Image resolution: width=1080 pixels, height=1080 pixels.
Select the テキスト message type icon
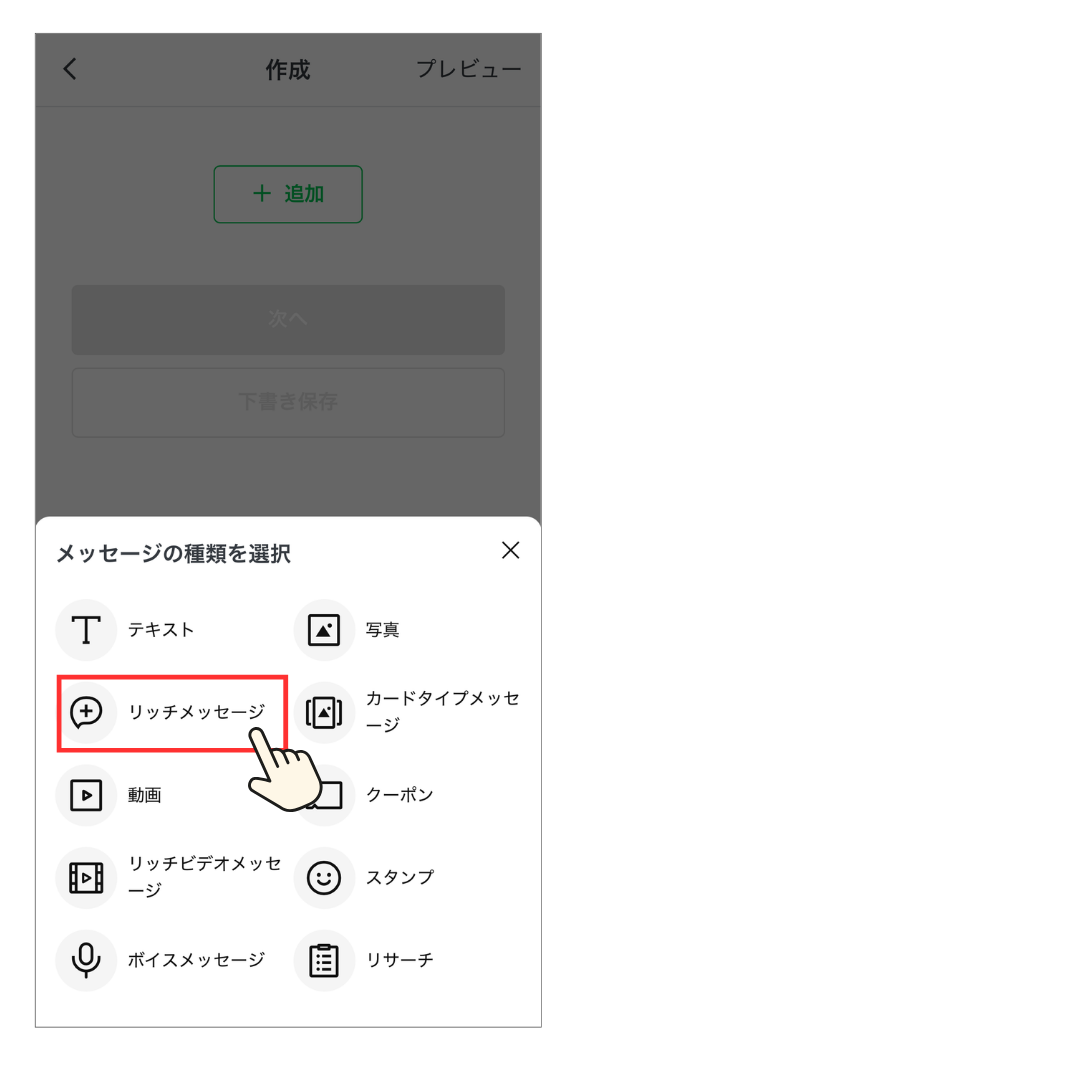point(86,630)
